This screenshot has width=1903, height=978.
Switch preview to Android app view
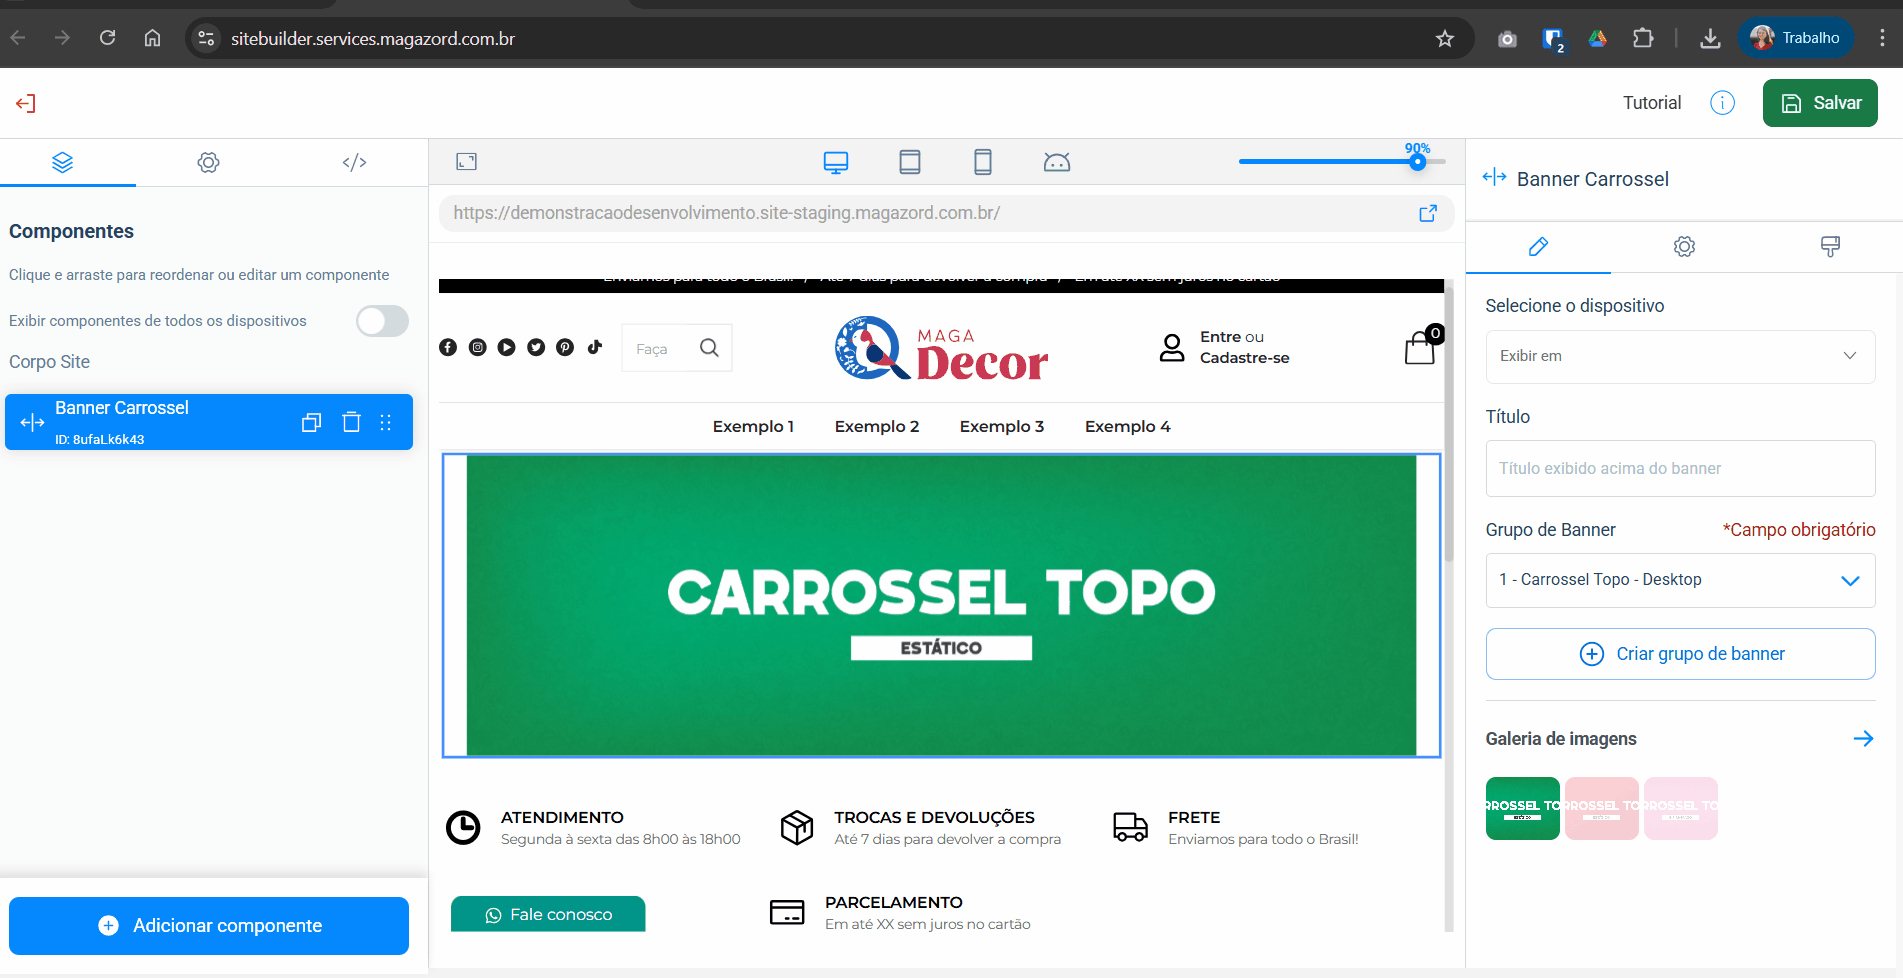tap(1057, 162)
